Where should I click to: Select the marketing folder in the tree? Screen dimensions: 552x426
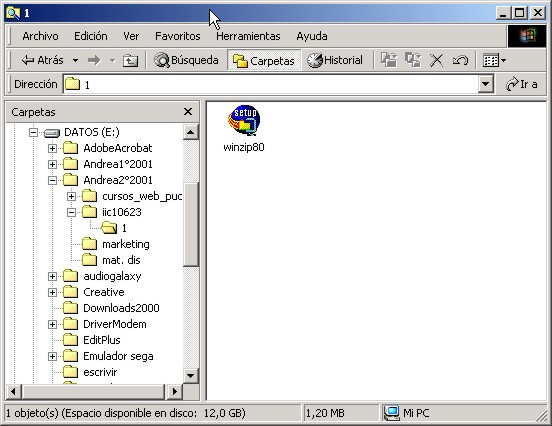tap(126, 244)
